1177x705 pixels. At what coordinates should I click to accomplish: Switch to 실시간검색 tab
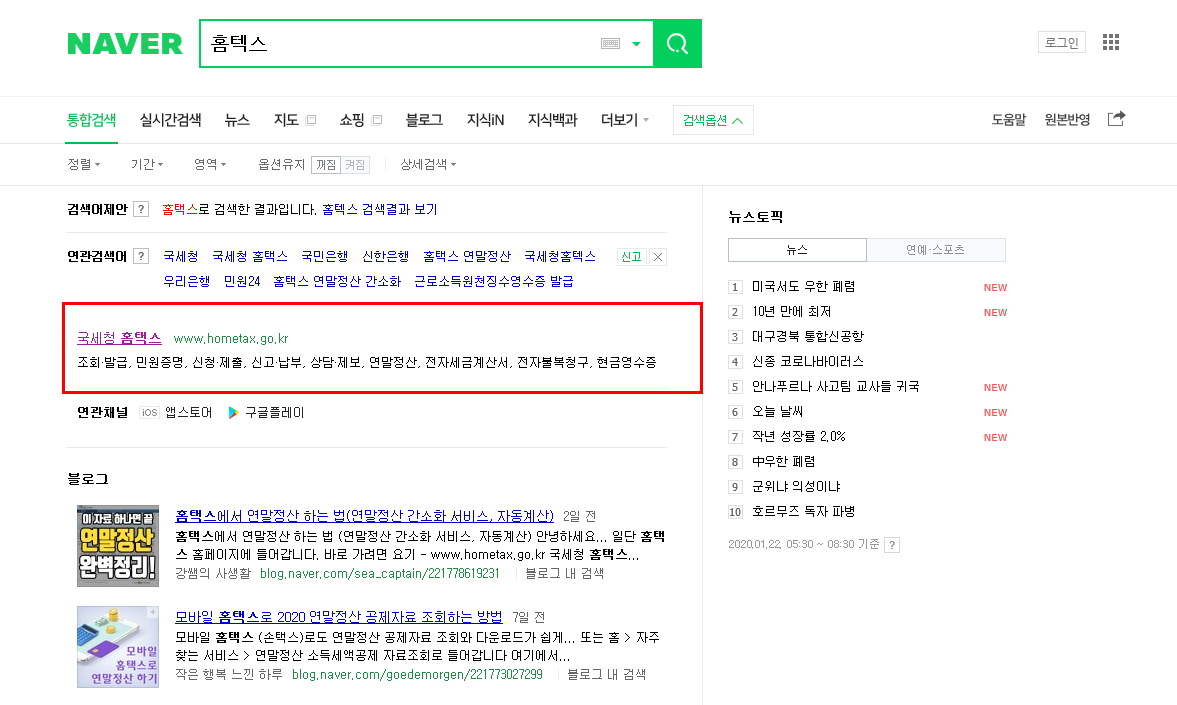pos(170,119)
